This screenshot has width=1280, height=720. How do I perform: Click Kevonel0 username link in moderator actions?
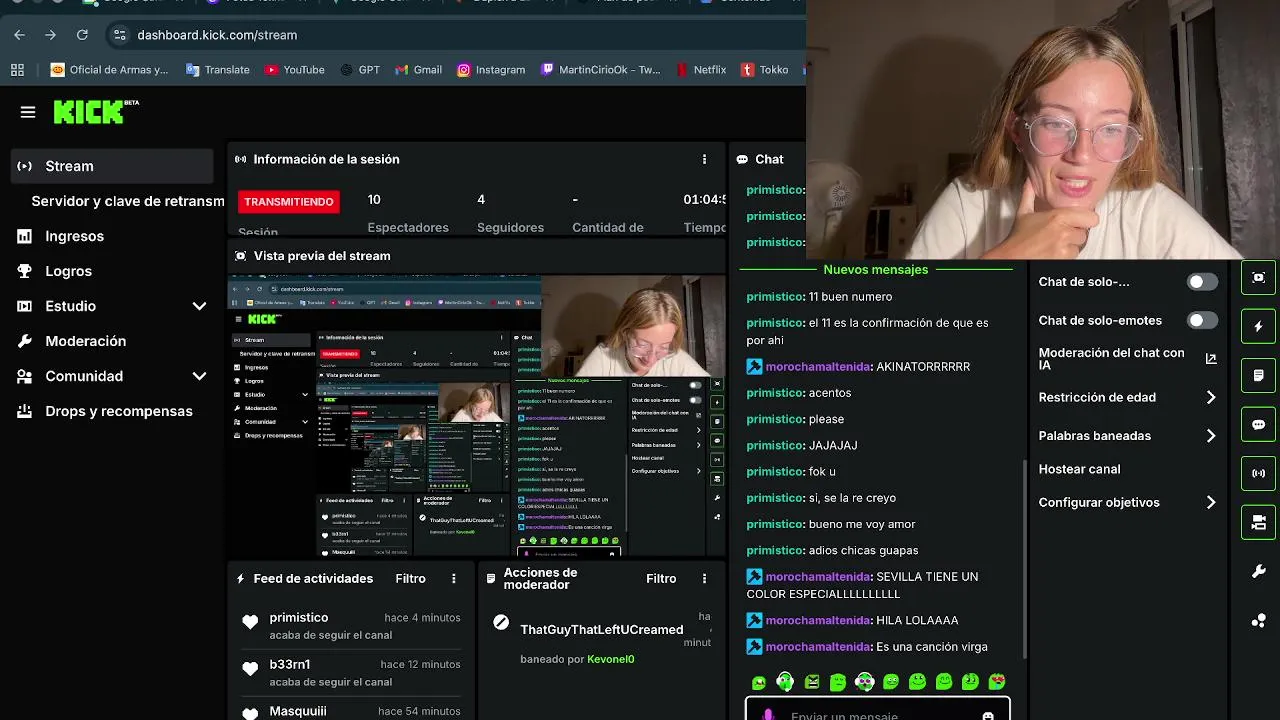[610, 659]
